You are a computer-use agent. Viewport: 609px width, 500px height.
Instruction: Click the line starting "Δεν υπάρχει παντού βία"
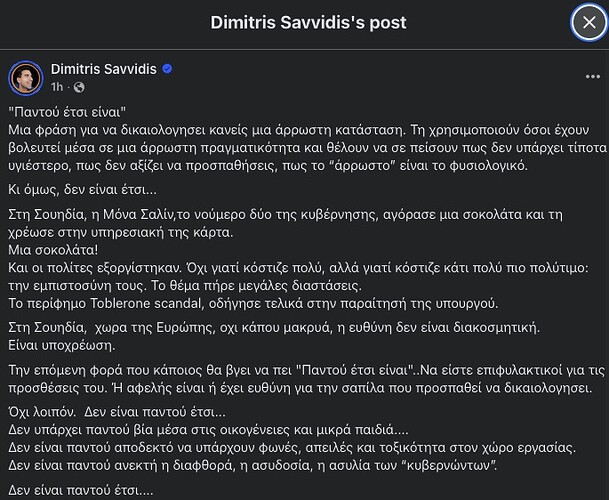pyautogui.click(x=208, y=430)
